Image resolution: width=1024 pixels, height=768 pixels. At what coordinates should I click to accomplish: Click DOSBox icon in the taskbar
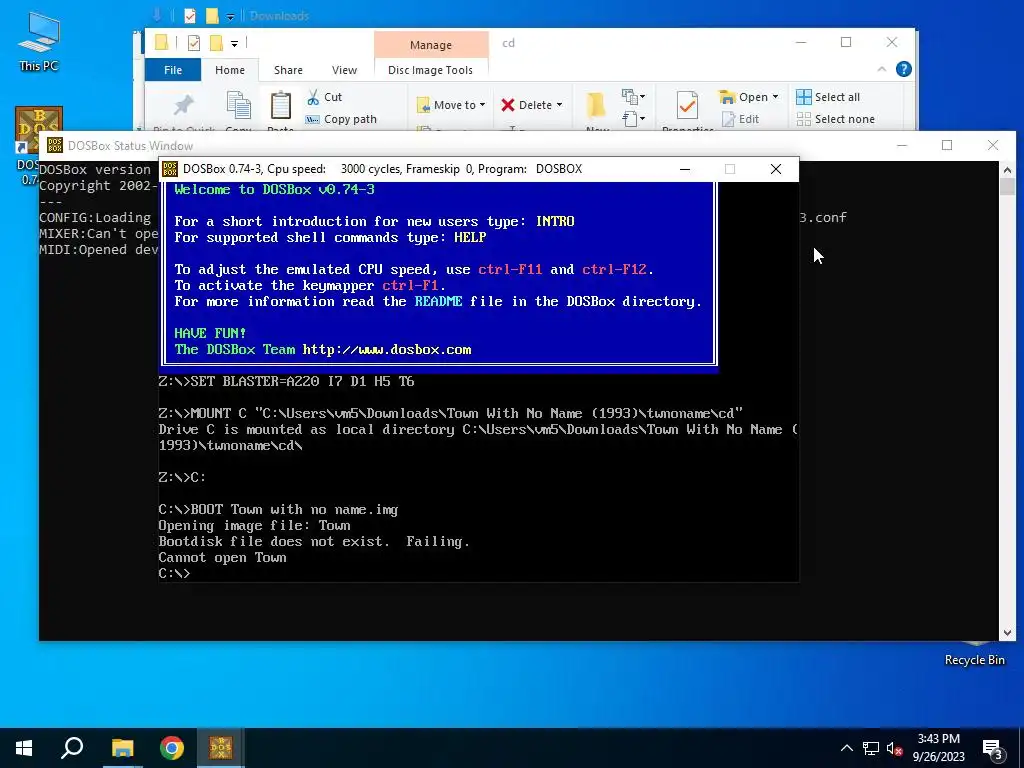pyautogui.click(x=221, y=748)
